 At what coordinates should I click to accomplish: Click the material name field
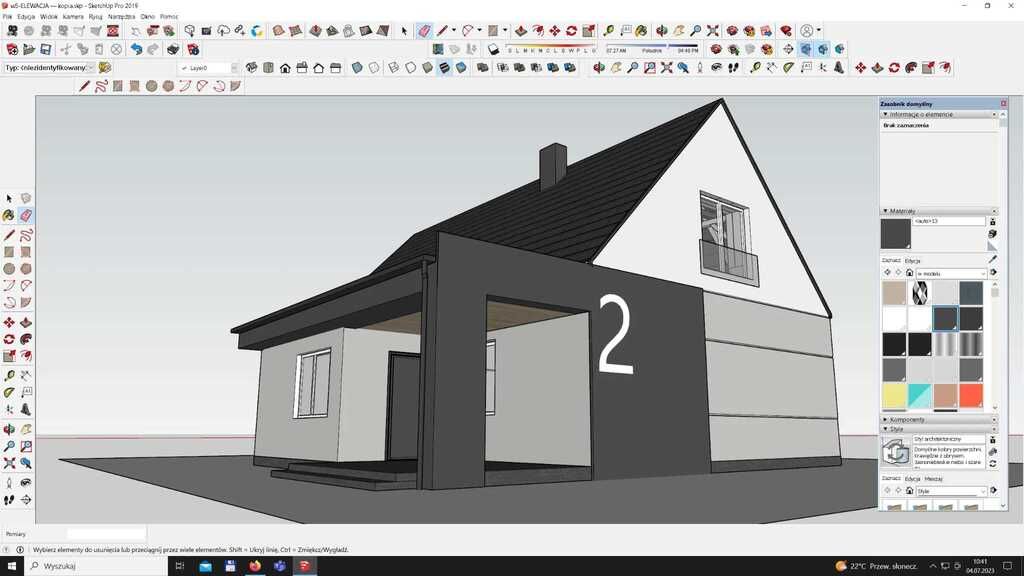(x=948, y=221)
